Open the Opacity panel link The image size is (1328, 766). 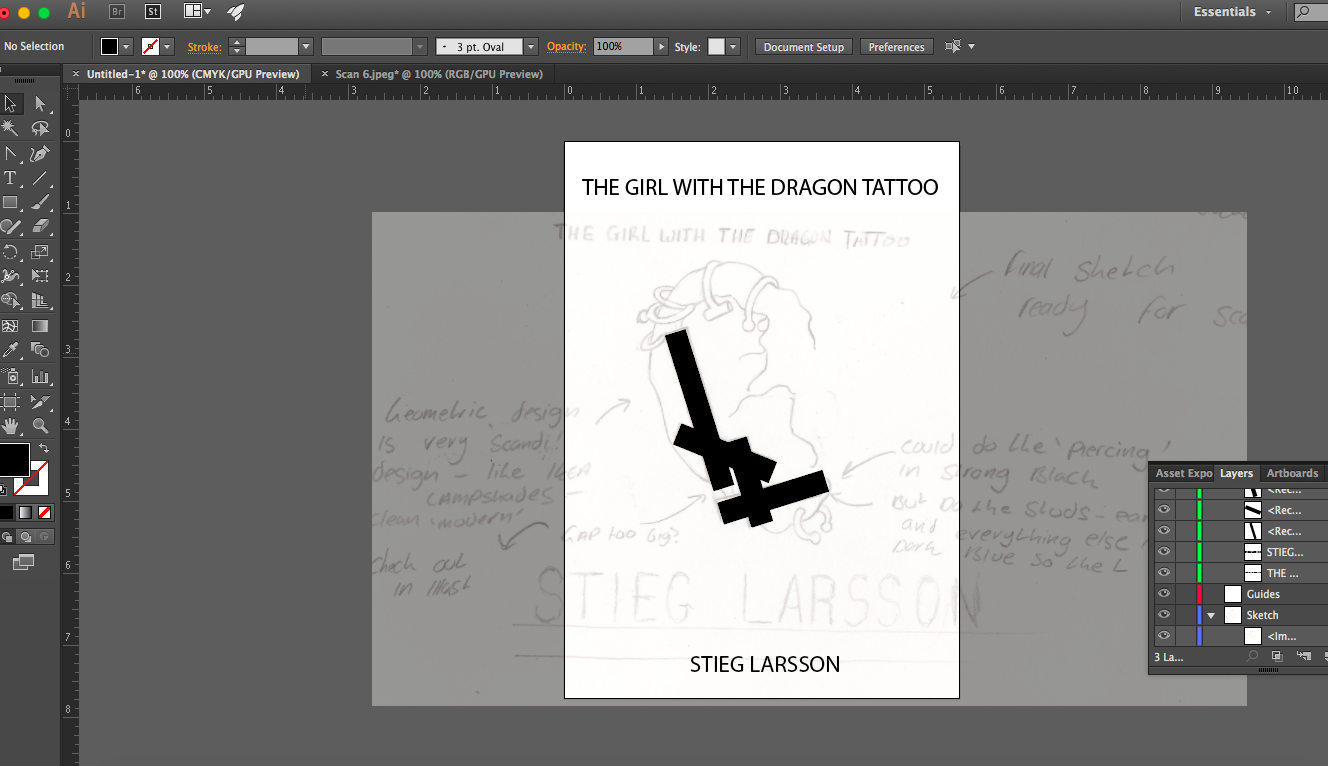pos(566,47)
